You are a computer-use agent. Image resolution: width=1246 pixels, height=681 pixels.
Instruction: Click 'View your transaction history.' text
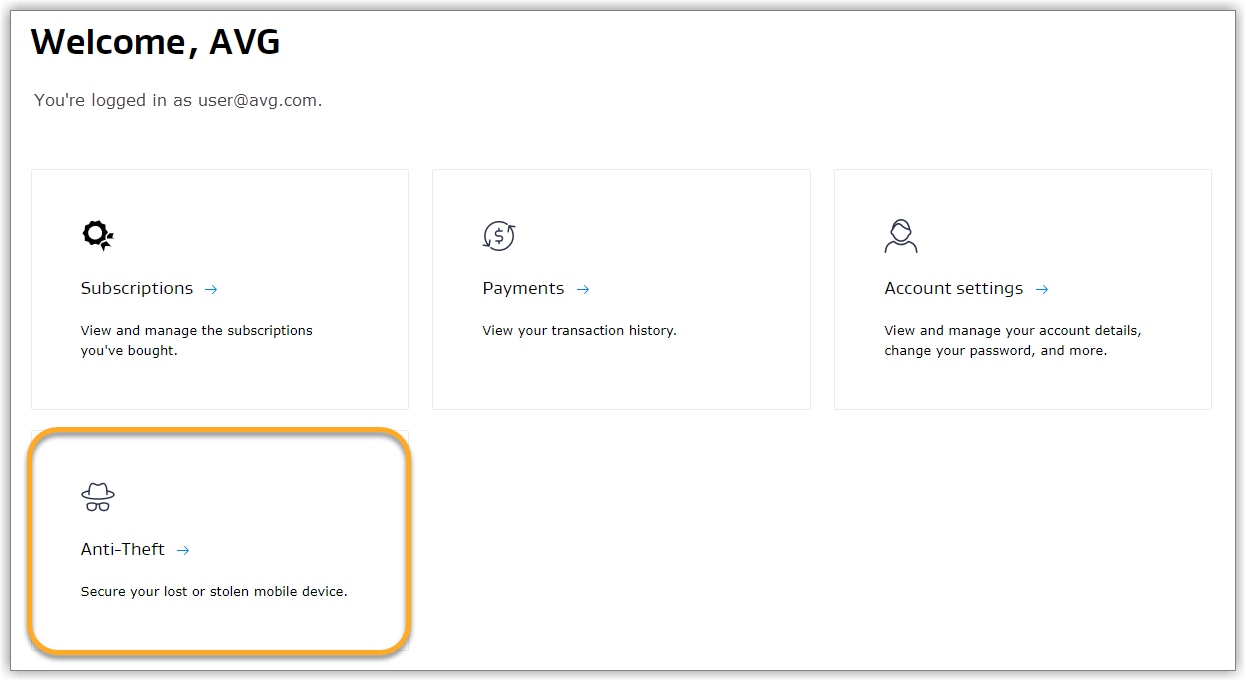(580, 330)
